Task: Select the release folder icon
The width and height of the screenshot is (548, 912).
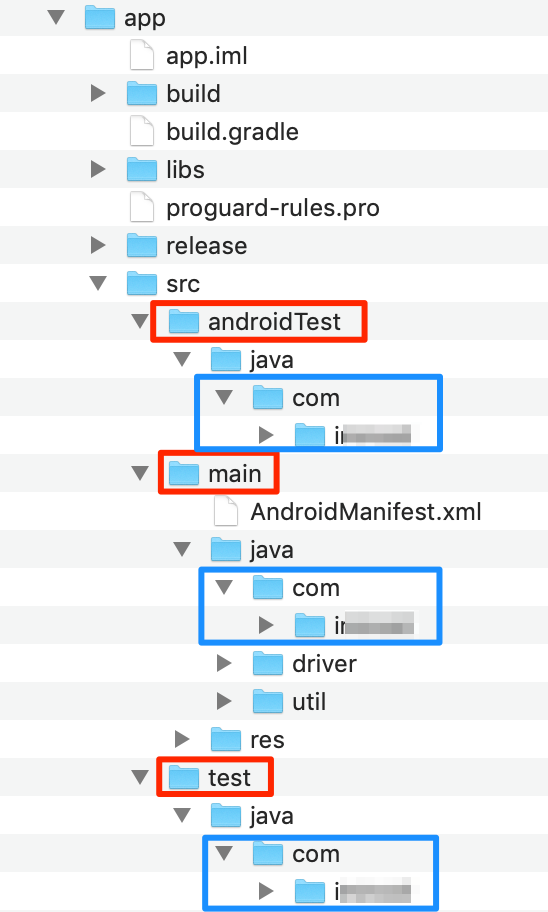Action: click(x=141, y=245)
